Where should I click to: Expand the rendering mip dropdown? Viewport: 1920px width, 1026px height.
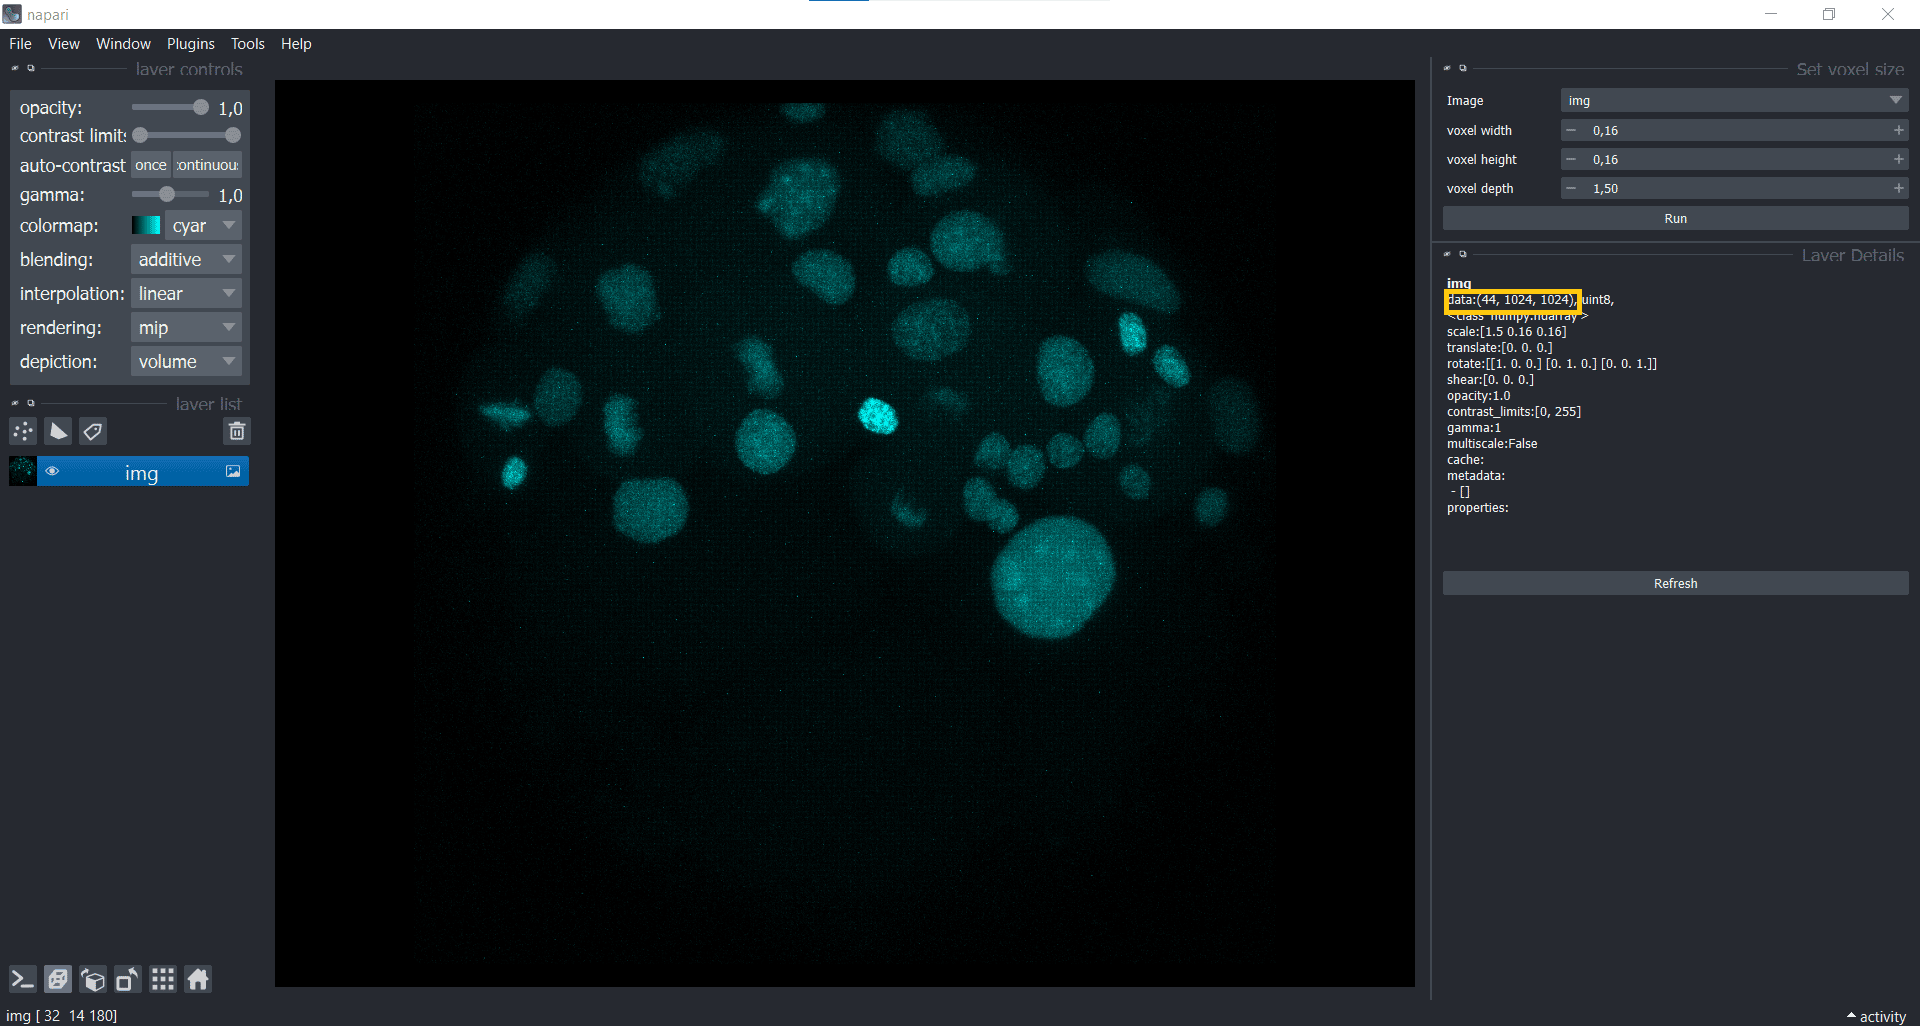[x=186, y=328]
